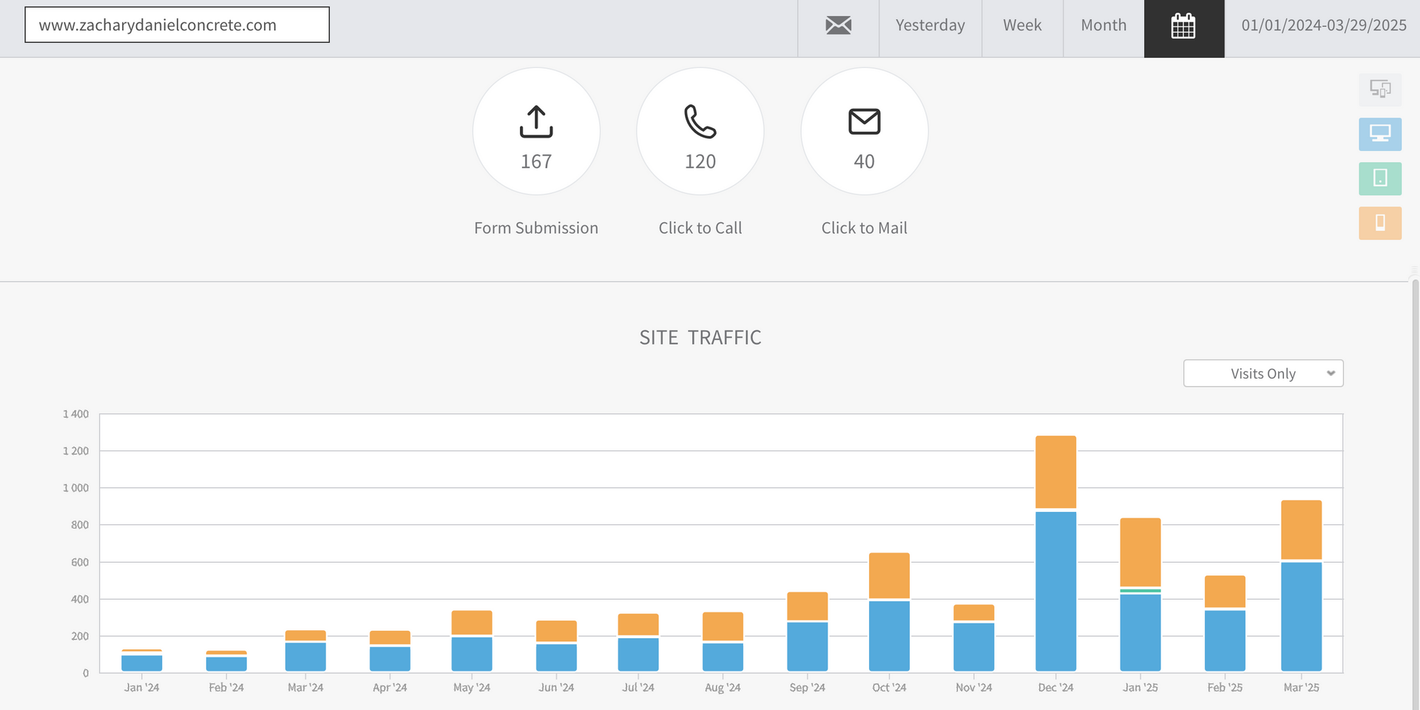Select the Week range tab
1420x710 pixels.
click(x=1022, y=26)
